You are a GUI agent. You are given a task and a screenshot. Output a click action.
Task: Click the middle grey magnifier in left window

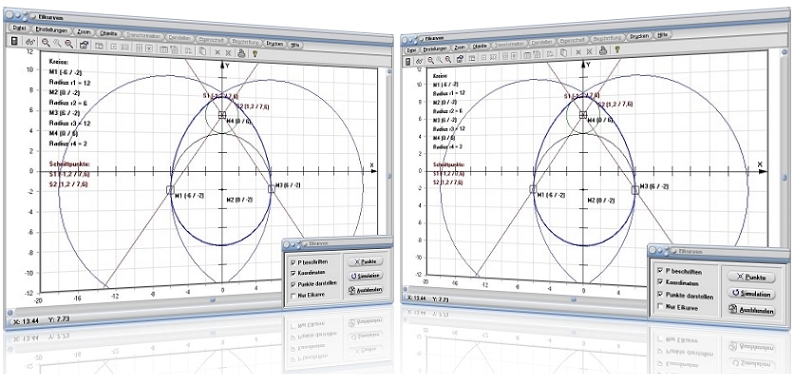click(x=57, y=44)
